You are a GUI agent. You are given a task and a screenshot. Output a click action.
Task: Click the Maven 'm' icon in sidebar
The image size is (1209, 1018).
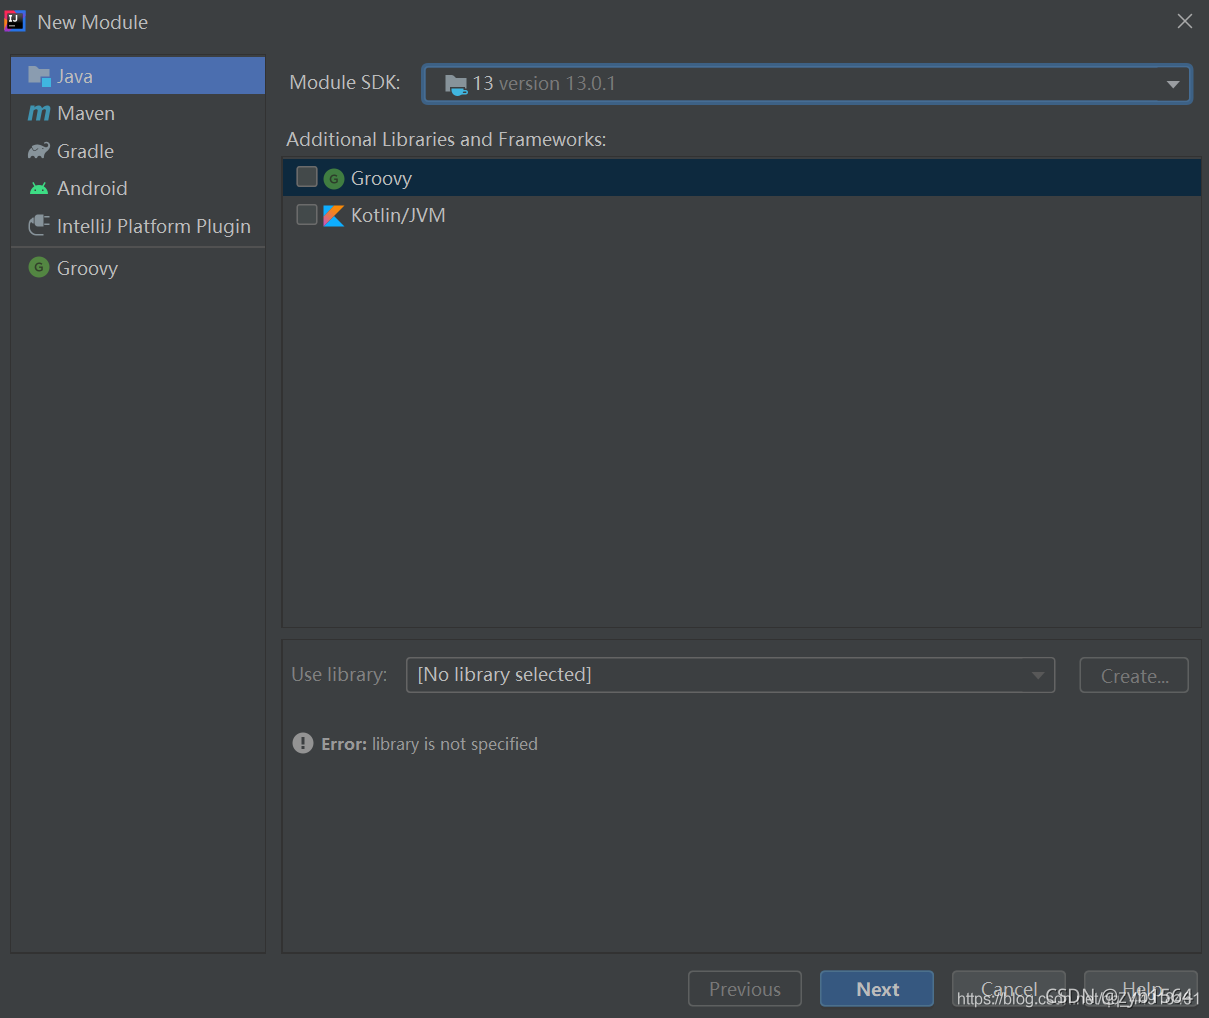tap(39, 113)
